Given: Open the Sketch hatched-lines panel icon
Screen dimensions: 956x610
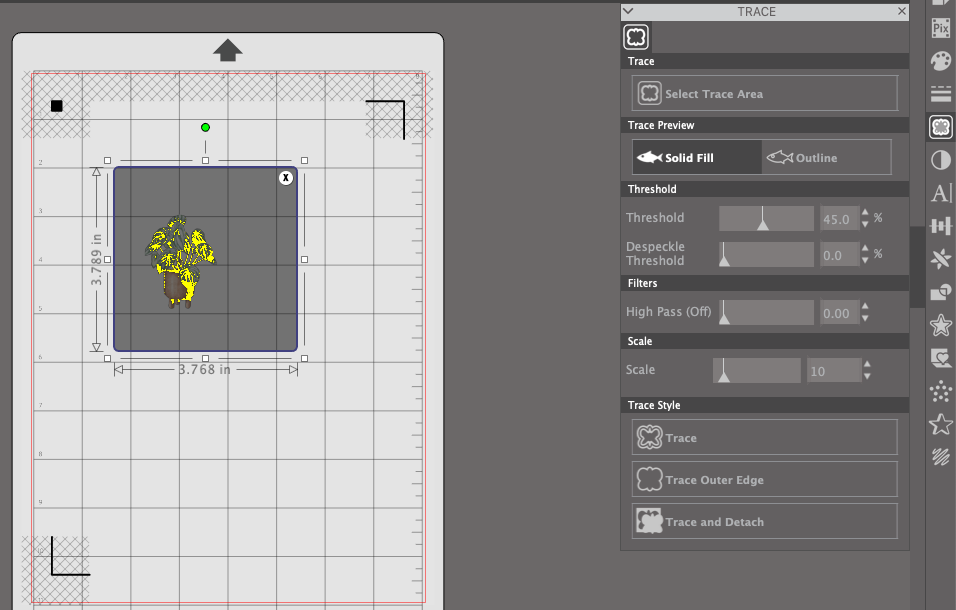Looking at the screenshot, I should coord(941,456).
